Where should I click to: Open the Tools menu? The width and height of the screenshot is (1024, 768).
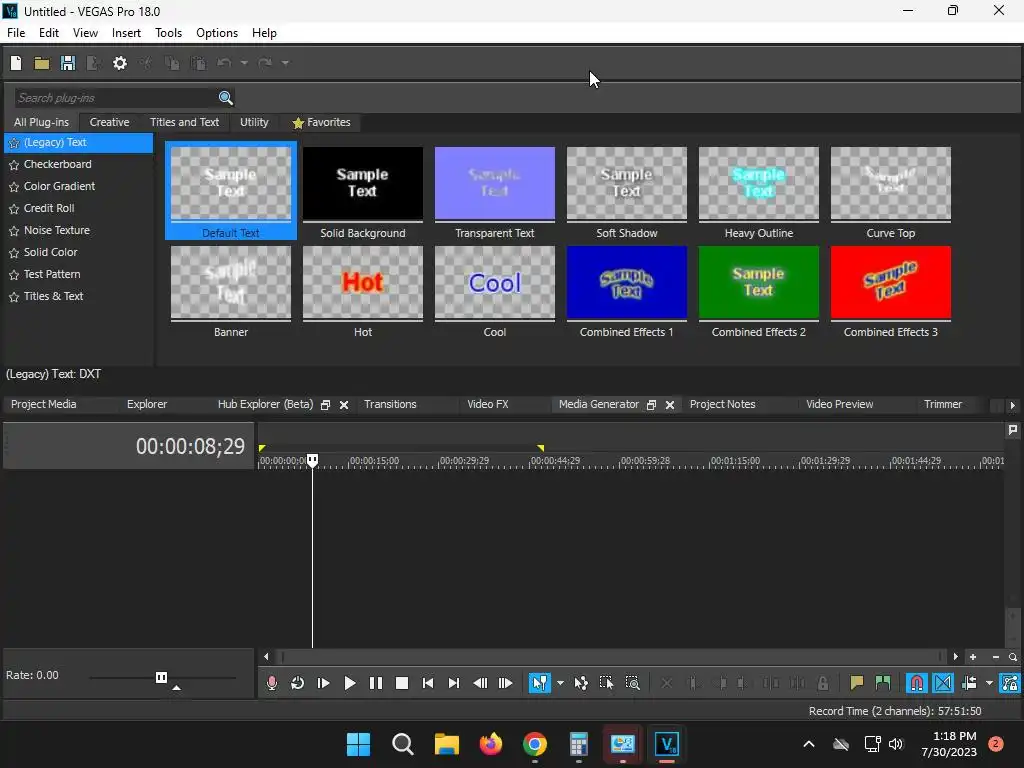tap(168, 33)
